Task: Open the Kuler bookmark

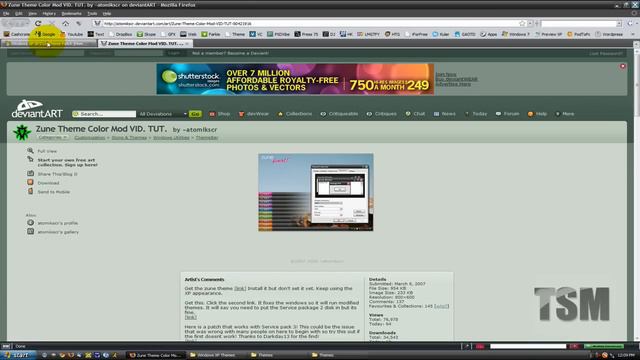Action: pyautogui.click(x=441, y=34)
